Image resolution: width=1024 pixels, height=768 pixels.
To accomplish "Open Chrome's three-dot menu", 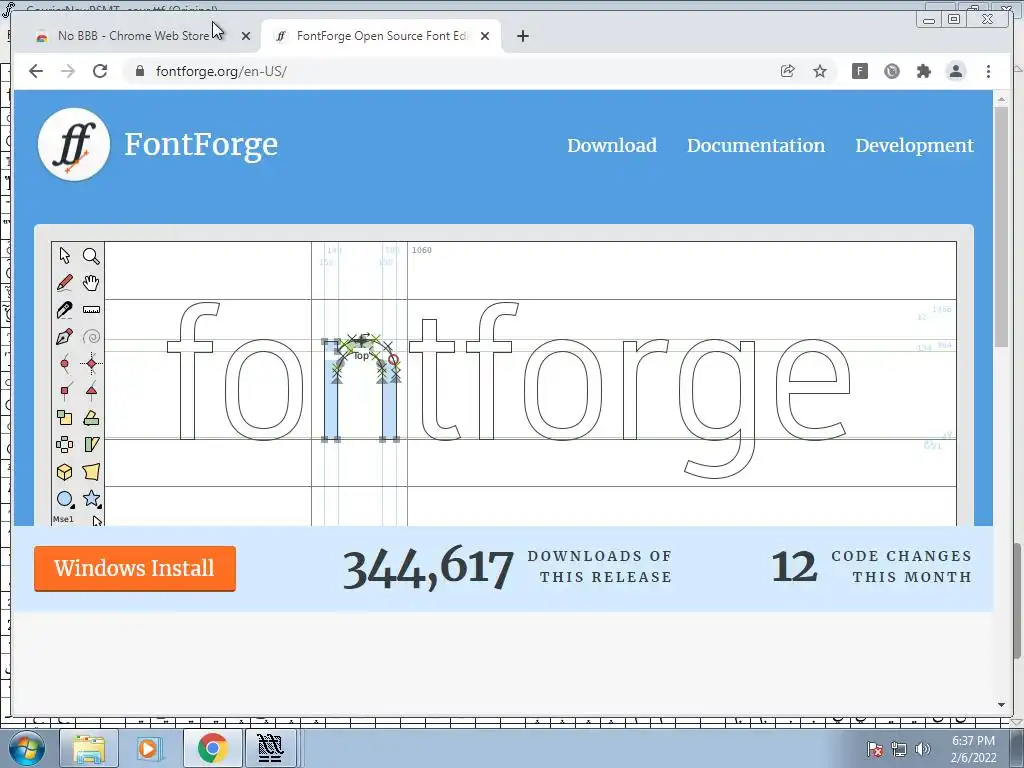I will (988, 71).
